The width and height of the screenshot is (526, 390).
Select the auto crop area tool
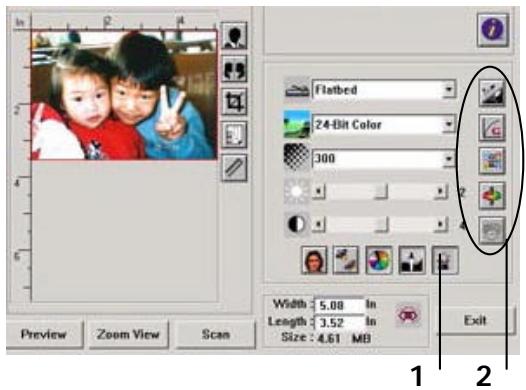(x=234, y=102)
